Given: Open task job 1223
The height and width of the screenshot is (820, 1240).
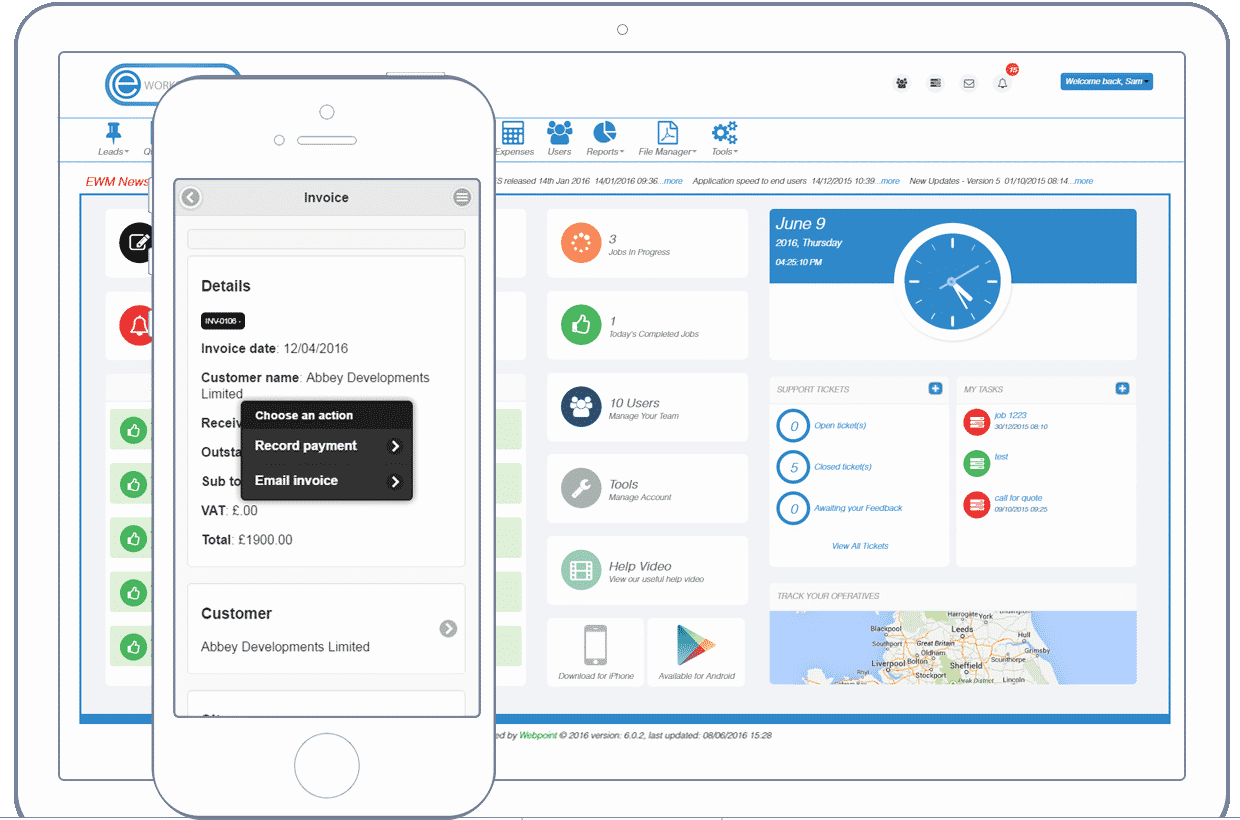Looking at the screenshot, I should pyautogui.click(x=1010, y=415).
